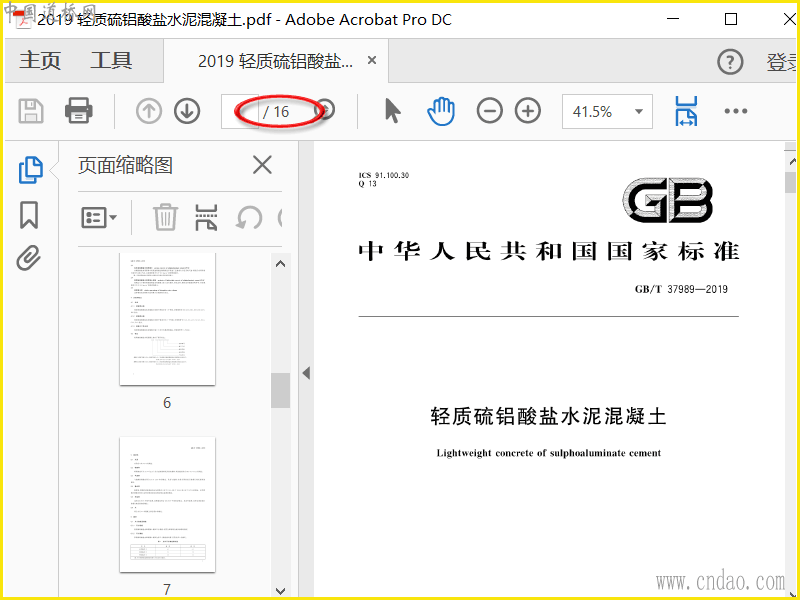Click the ICS 91.100.30 text
800x600 pixels.
(384, 175)
